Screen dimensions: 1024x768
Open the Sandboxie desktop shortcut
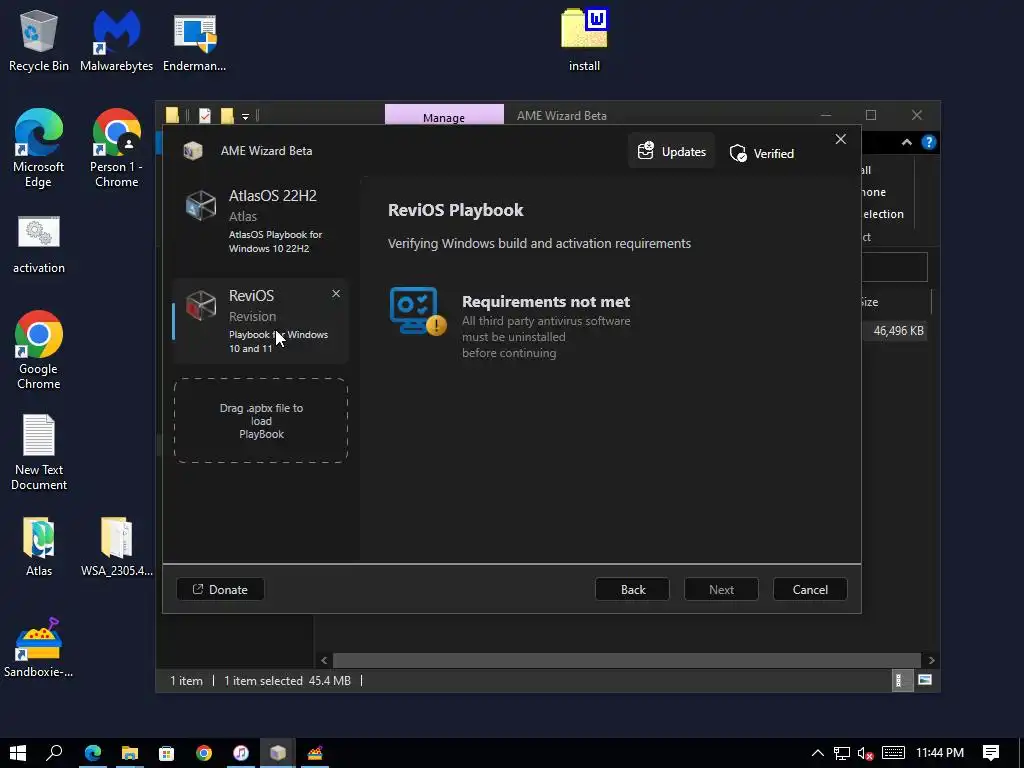[x=39, y=648]
